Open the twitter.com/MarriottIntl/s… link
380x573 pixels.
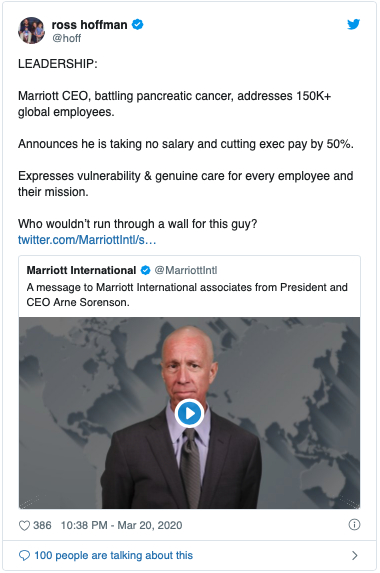[x=87, y=240]
